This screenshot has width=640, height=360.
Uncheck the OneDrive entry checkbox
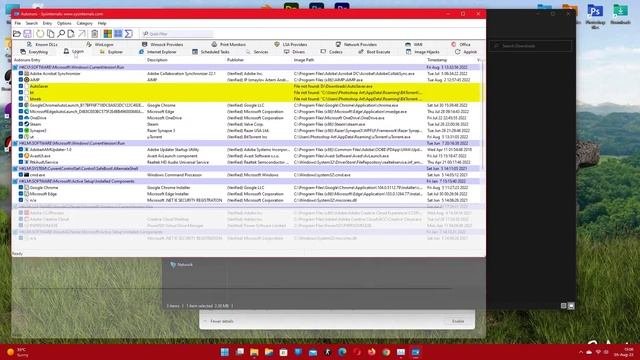[21, 118]
